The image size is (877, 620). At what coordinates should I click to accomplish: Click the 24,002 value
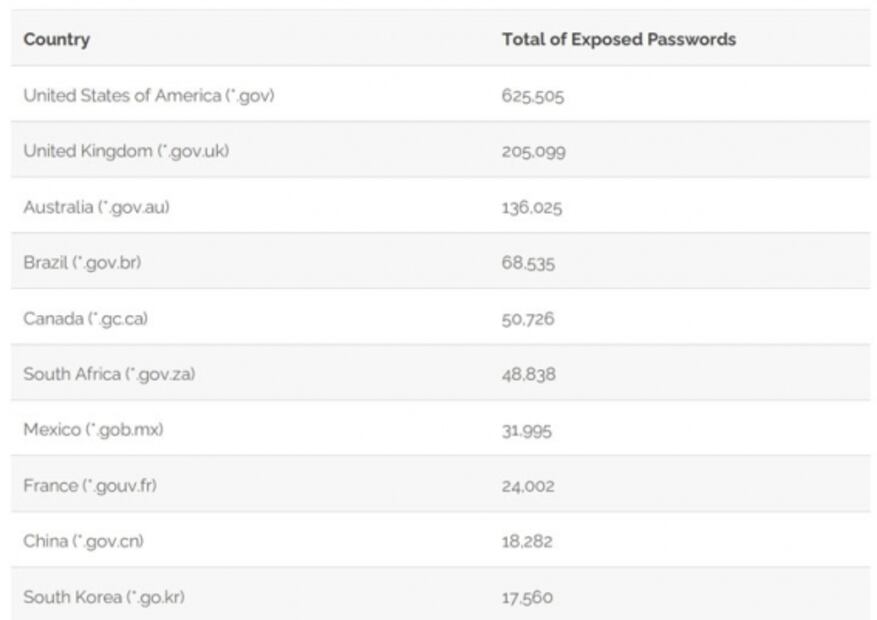coord(528,486)
